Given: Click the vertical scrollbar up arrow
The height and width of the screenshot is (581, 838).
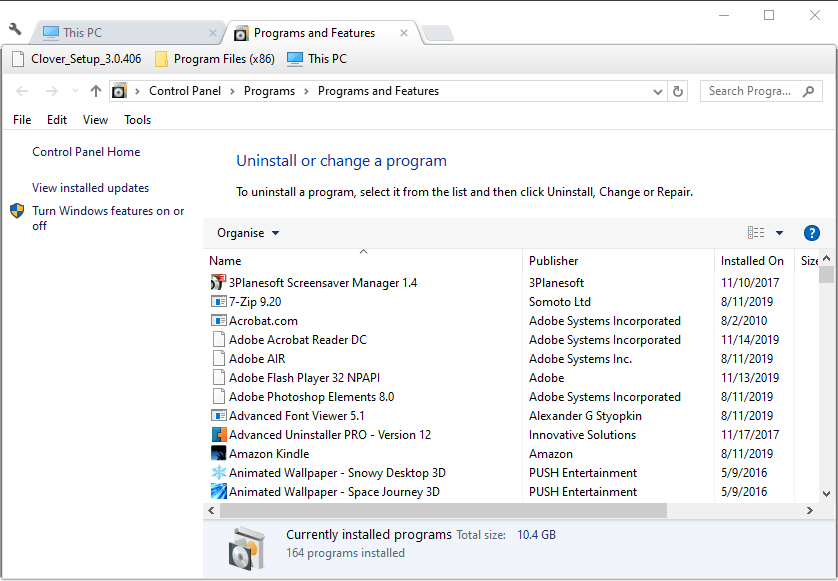Looking at the screenshot, I should pyautogui.click(x=826, y=259).
